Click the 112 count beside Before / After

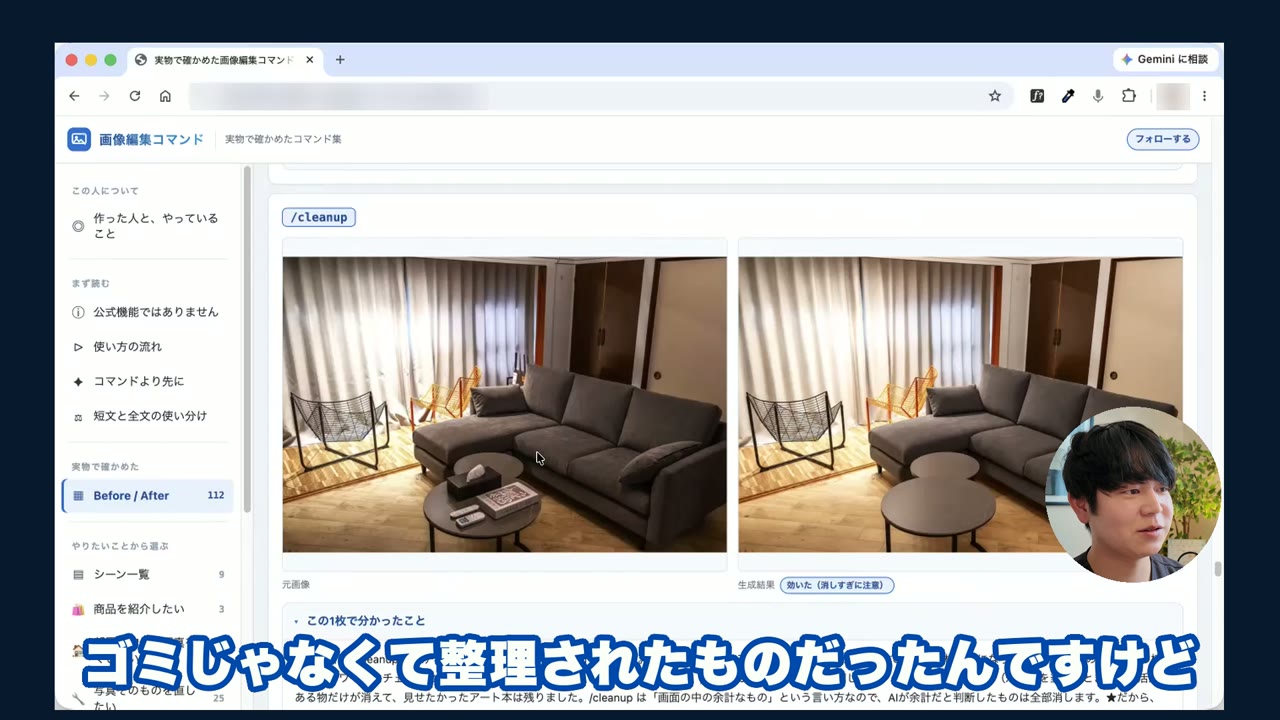[216, 496]
